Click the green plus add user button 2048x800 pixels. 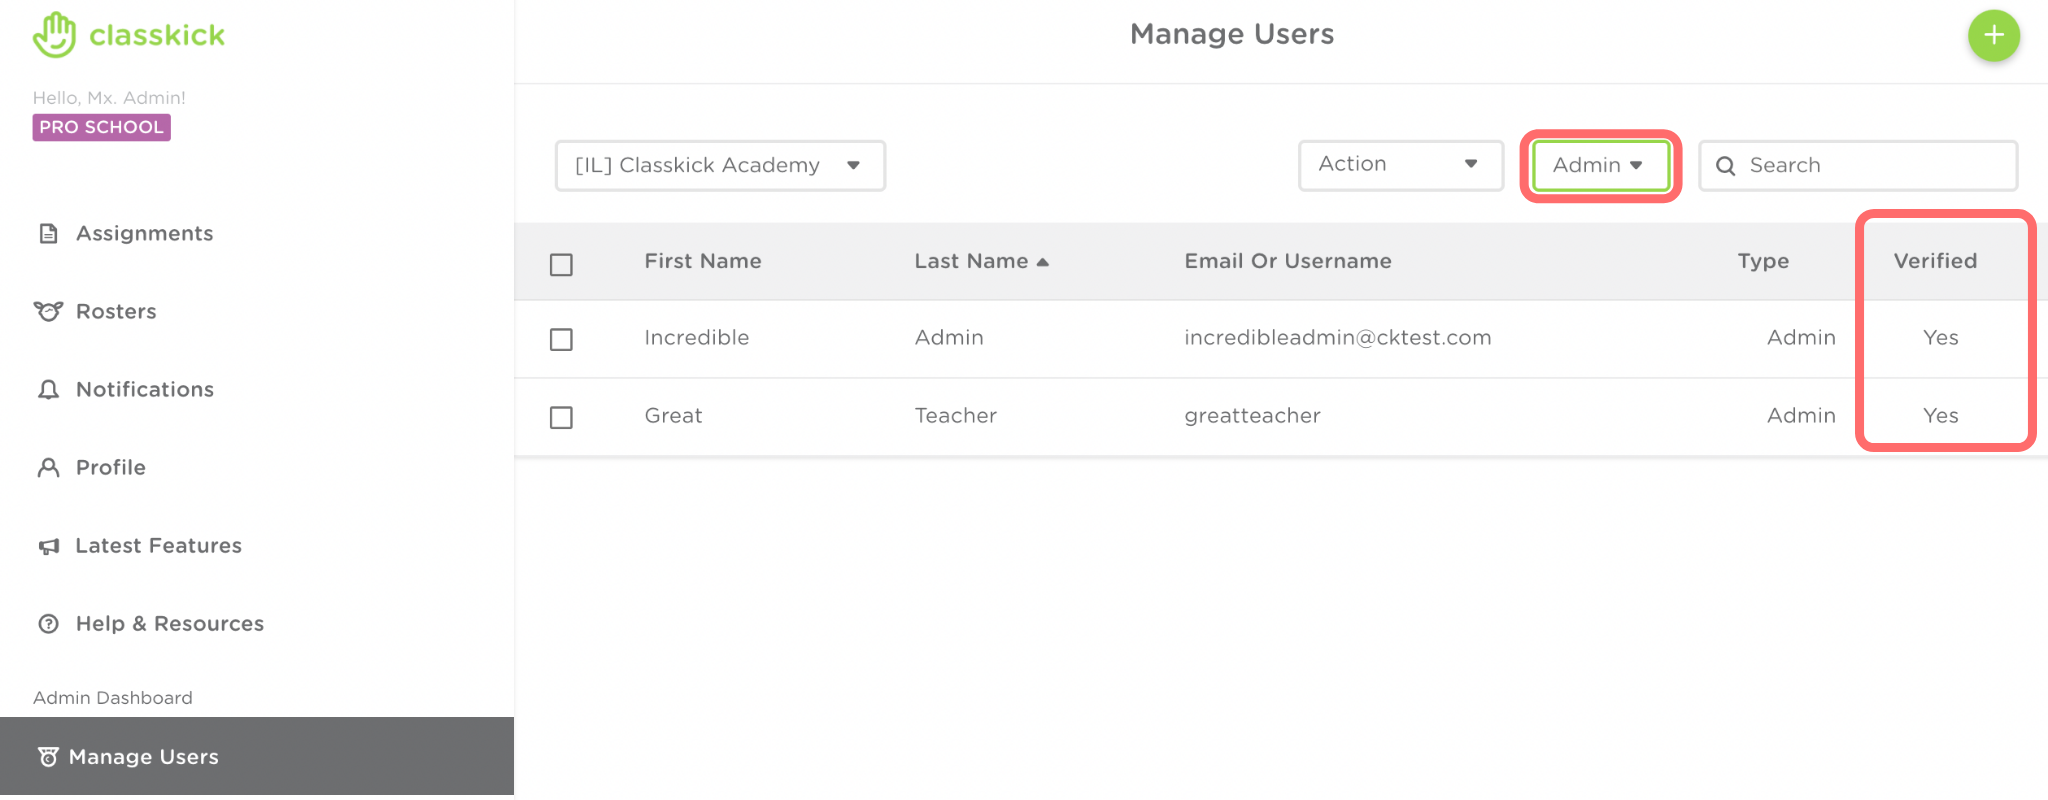tap(1993, 36)
